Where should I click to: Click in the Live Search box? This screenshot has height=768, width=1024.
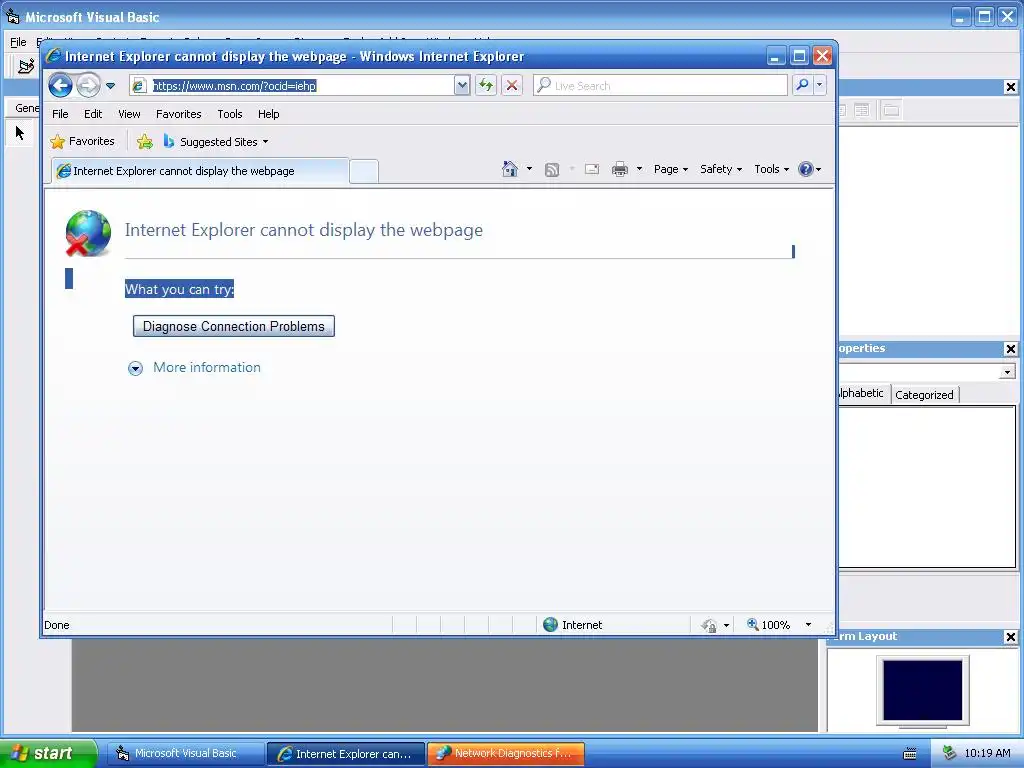660,86
